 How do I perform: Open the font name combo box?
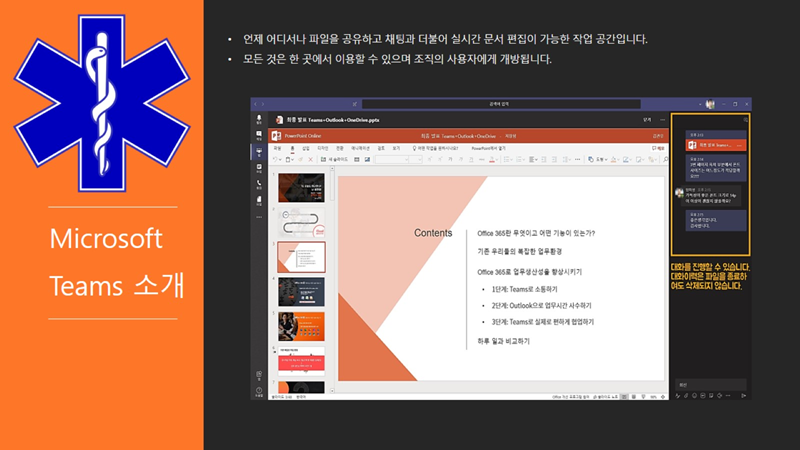point(391,160)
